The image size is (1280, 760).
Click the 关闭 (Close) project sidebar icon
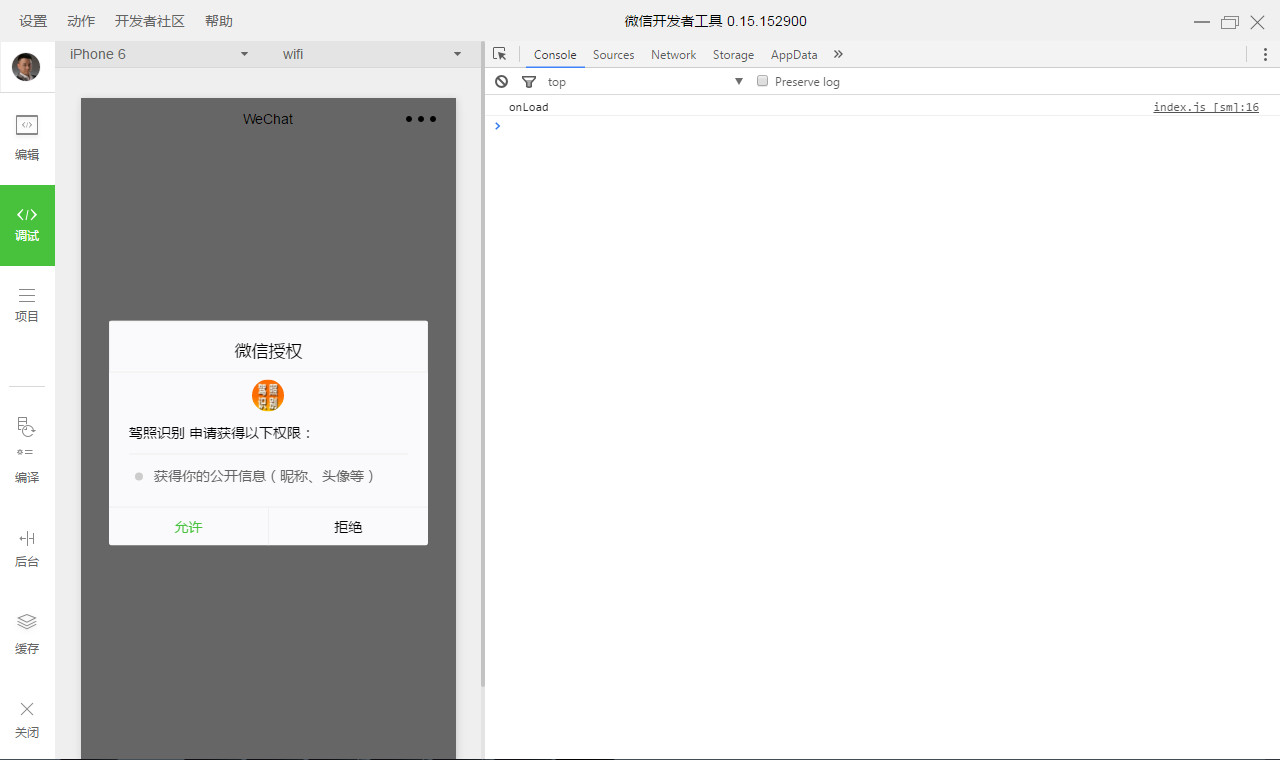[27, 719]
